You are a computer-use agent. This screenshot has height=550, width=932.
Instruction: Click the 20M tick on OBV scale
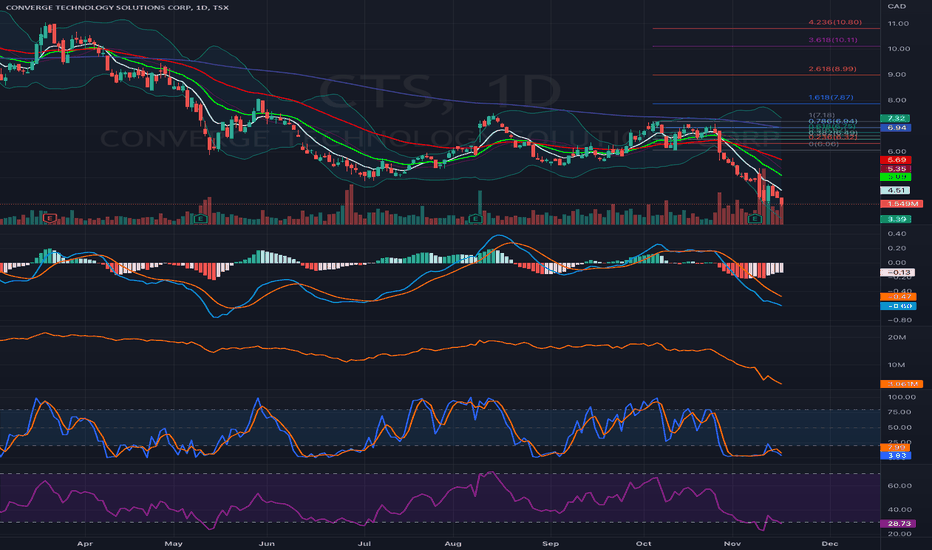pyautogui.click(x=897, y=337)
